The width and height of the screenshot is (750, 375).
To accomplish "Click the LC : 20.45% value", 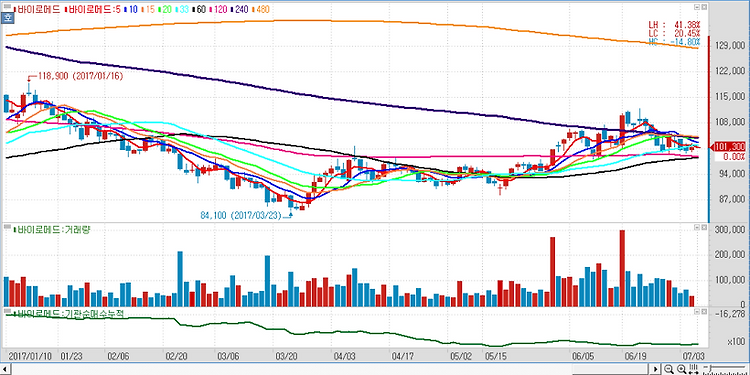I will 674,33.
